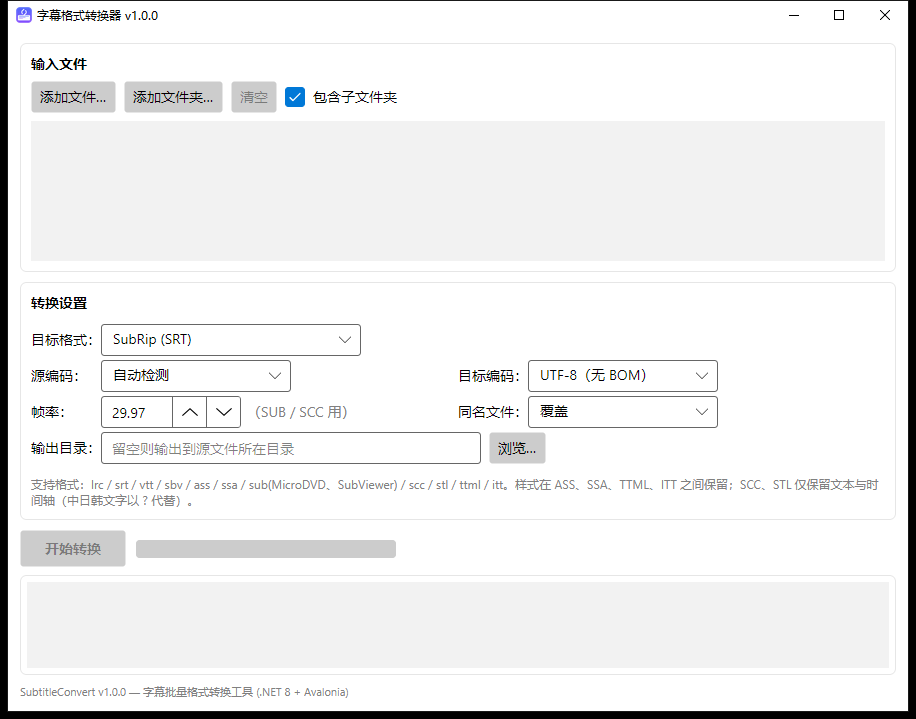This screenshot has width=916, height=719.
Task: Click the 帧率 29.97 input field
Action: click(x=137, y=412)
